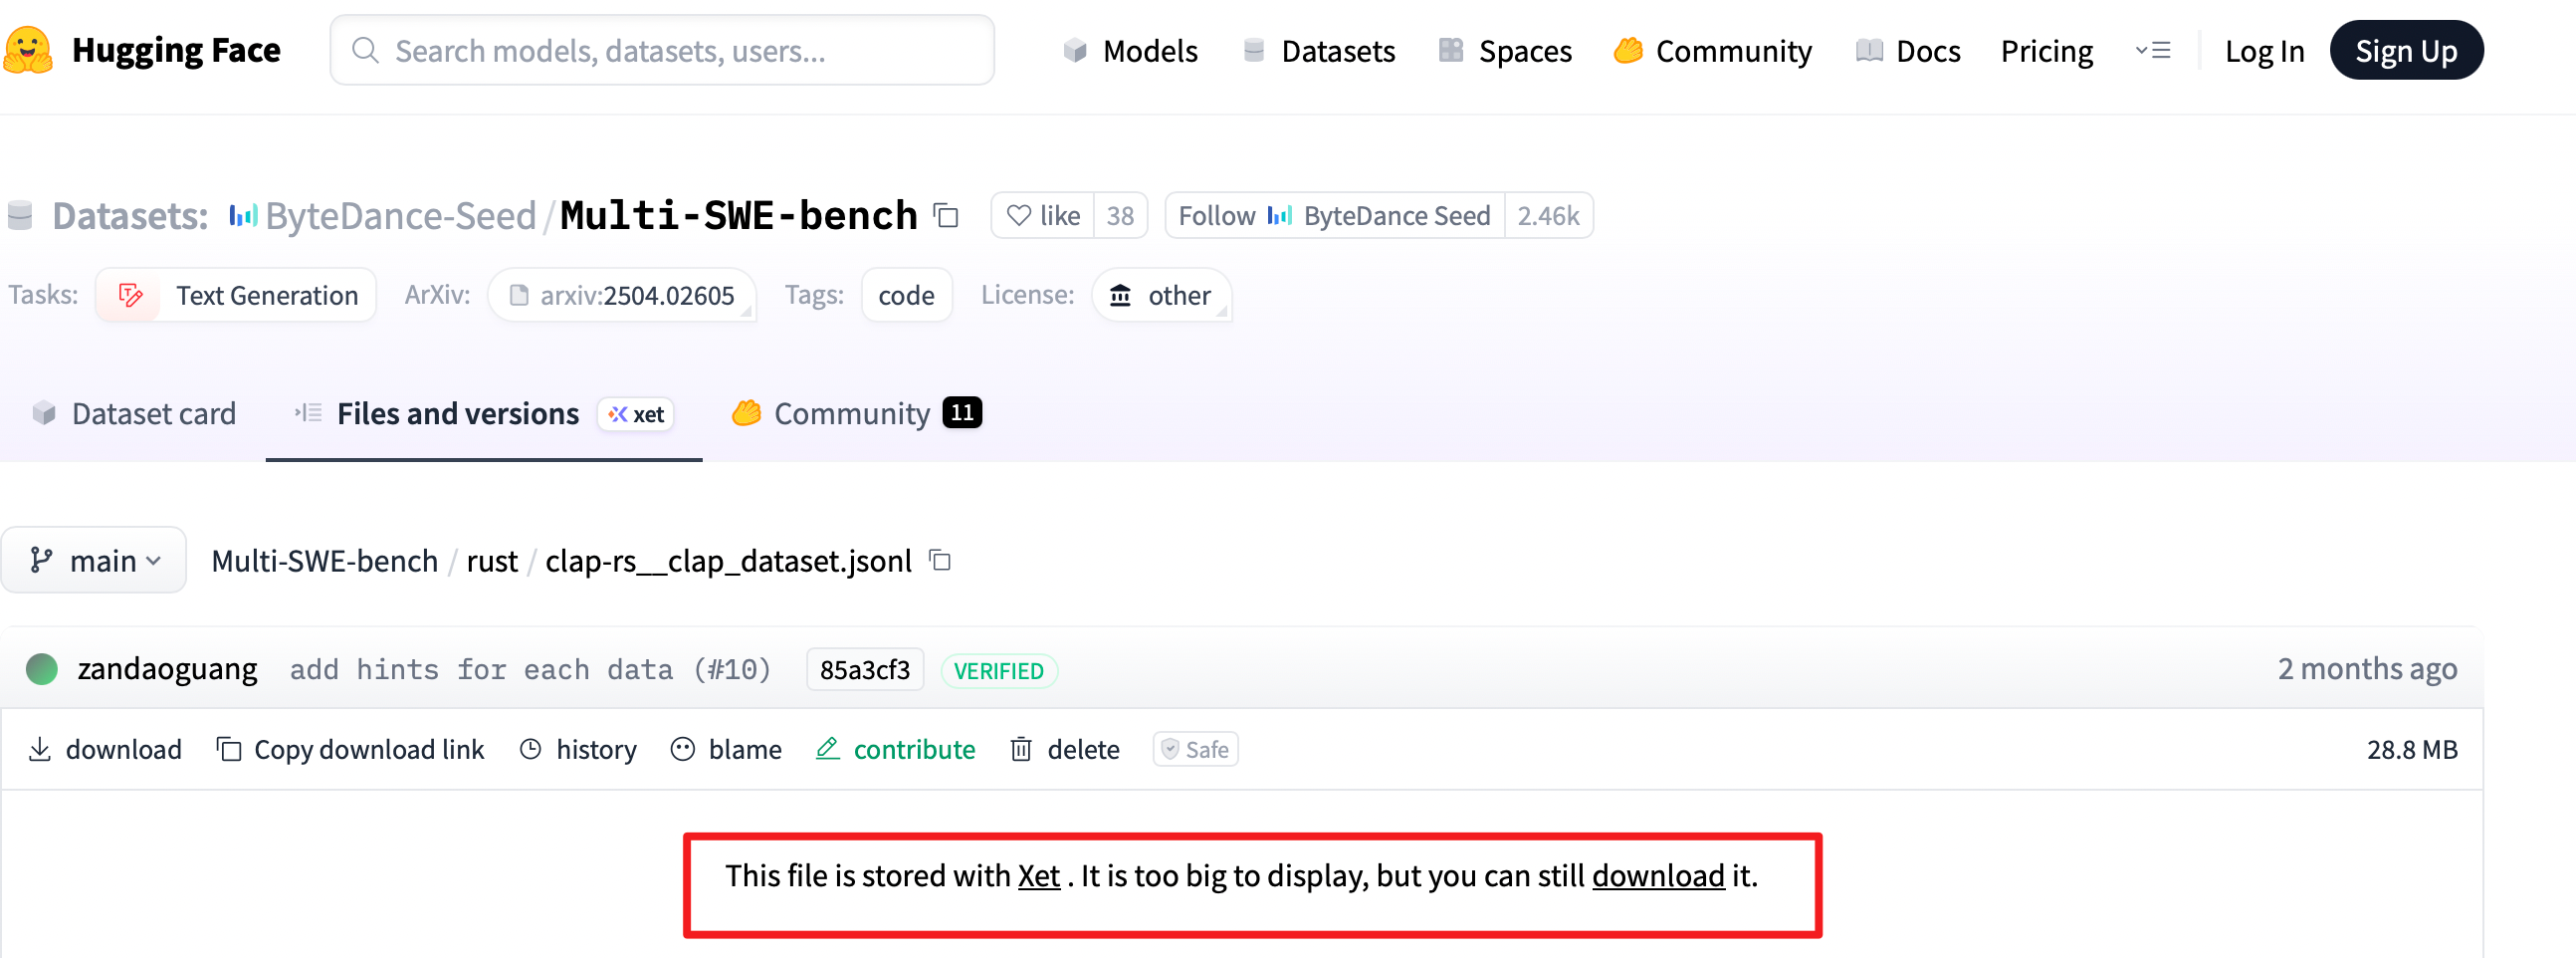This screenshot has width=2576, height=958.
Task: Open commit 'add hints for each data'
Action: (482, 669)
